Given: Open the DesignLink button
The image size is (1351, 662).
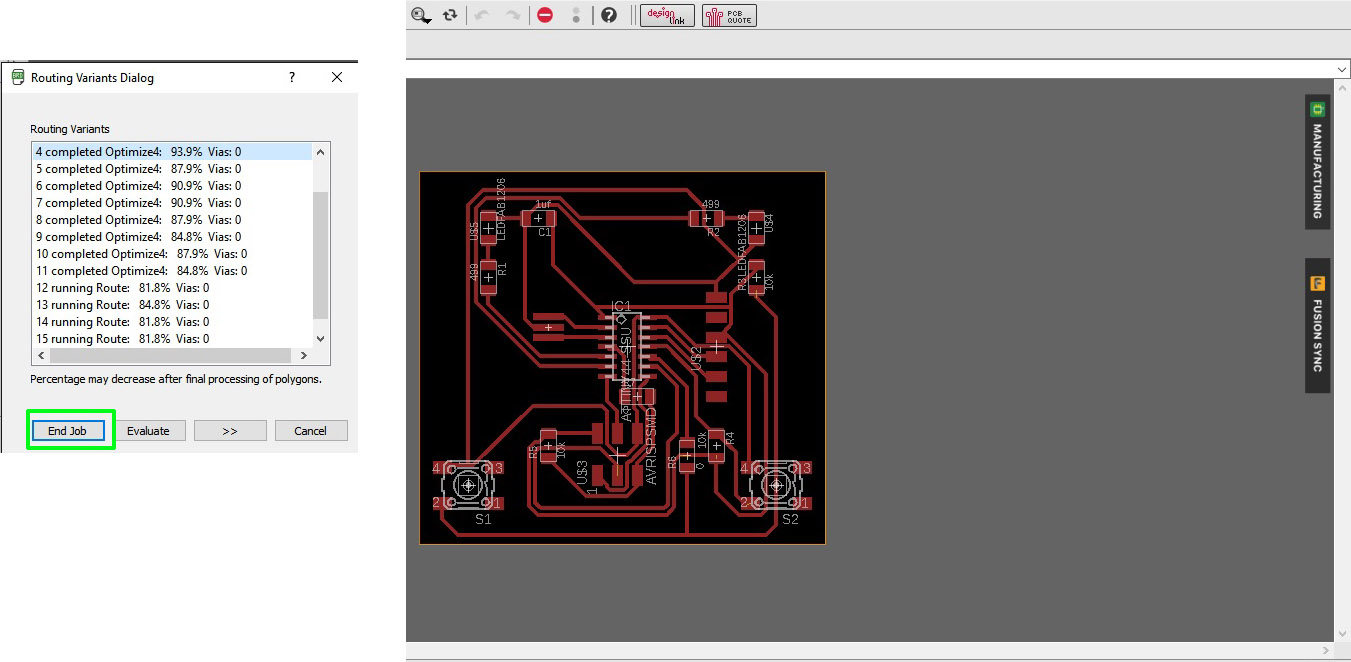Looking at the screenshot, I should [667, 15].
